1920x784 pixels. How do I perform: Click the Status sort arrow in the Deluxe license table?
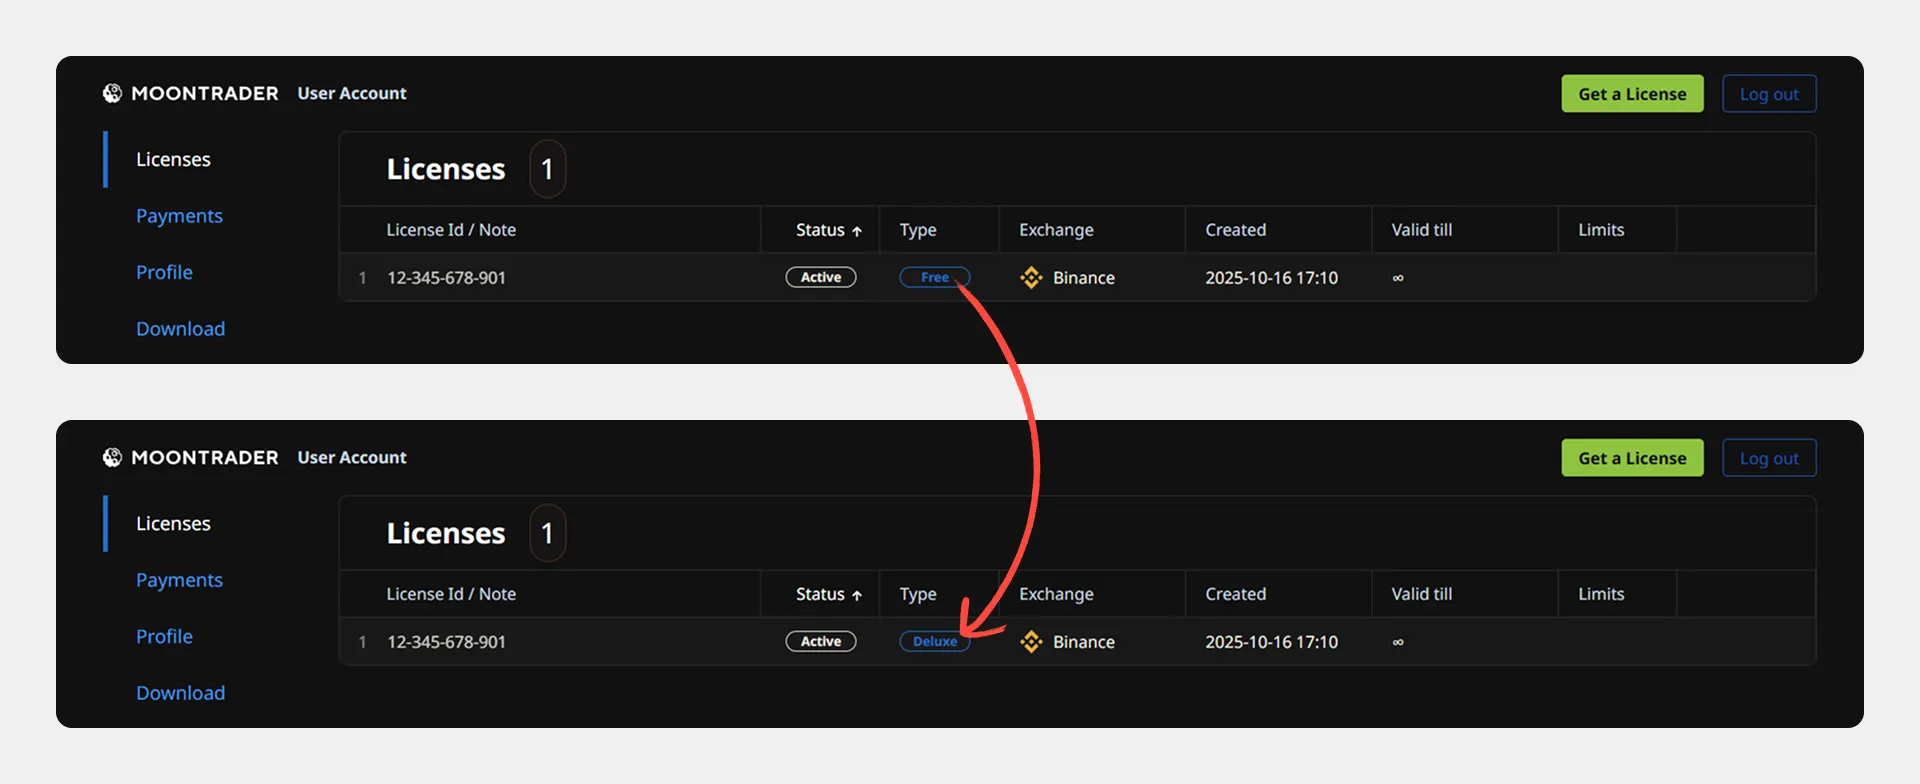click(x=857, y=595)
